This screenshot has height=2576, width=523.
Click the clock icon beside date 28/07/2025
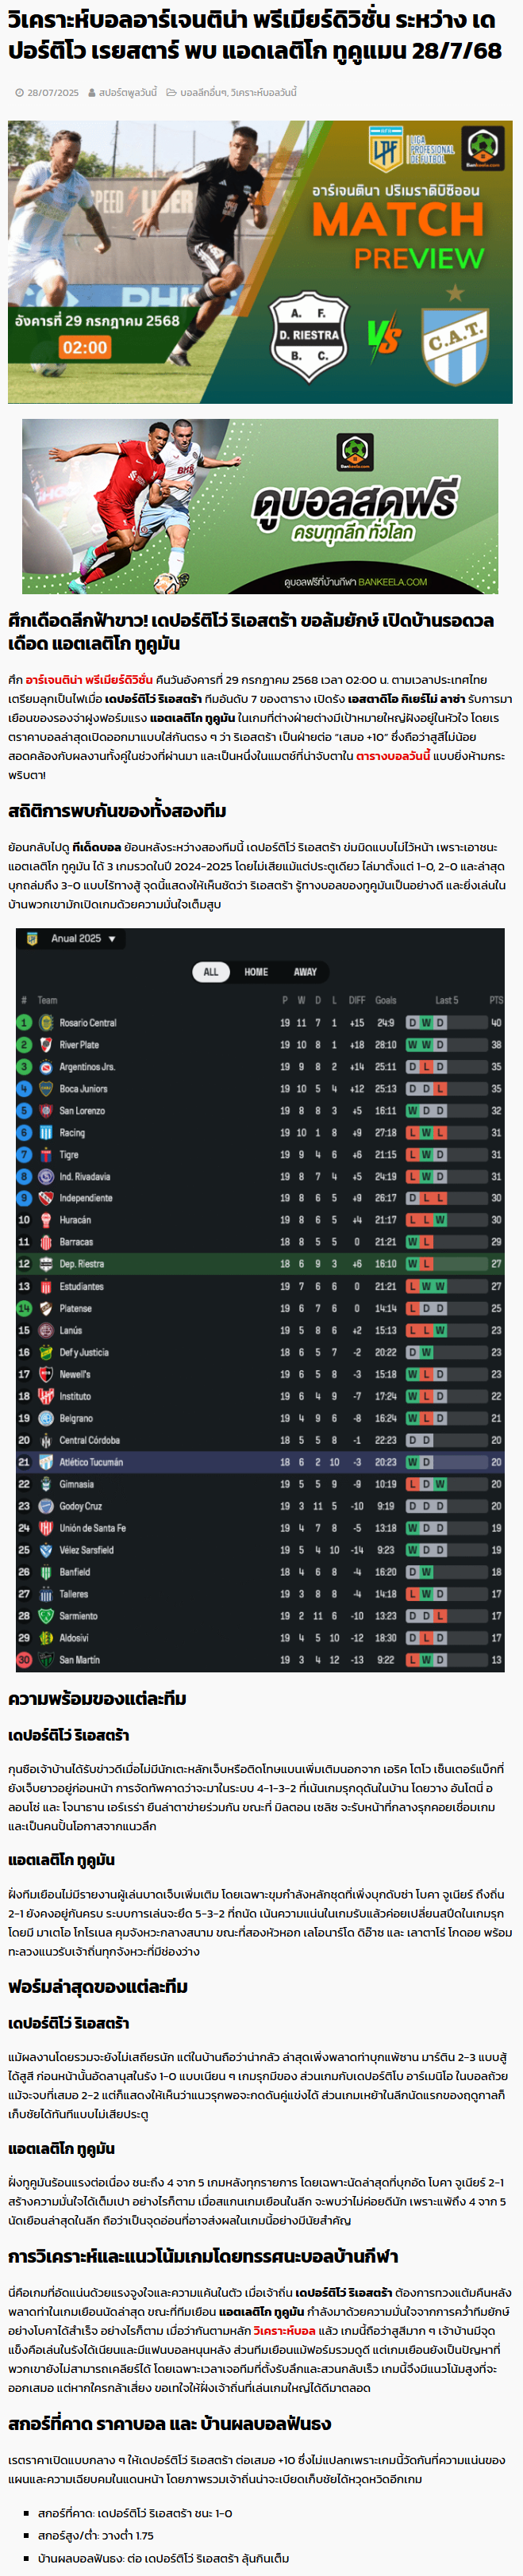click(x=20, y=92)
